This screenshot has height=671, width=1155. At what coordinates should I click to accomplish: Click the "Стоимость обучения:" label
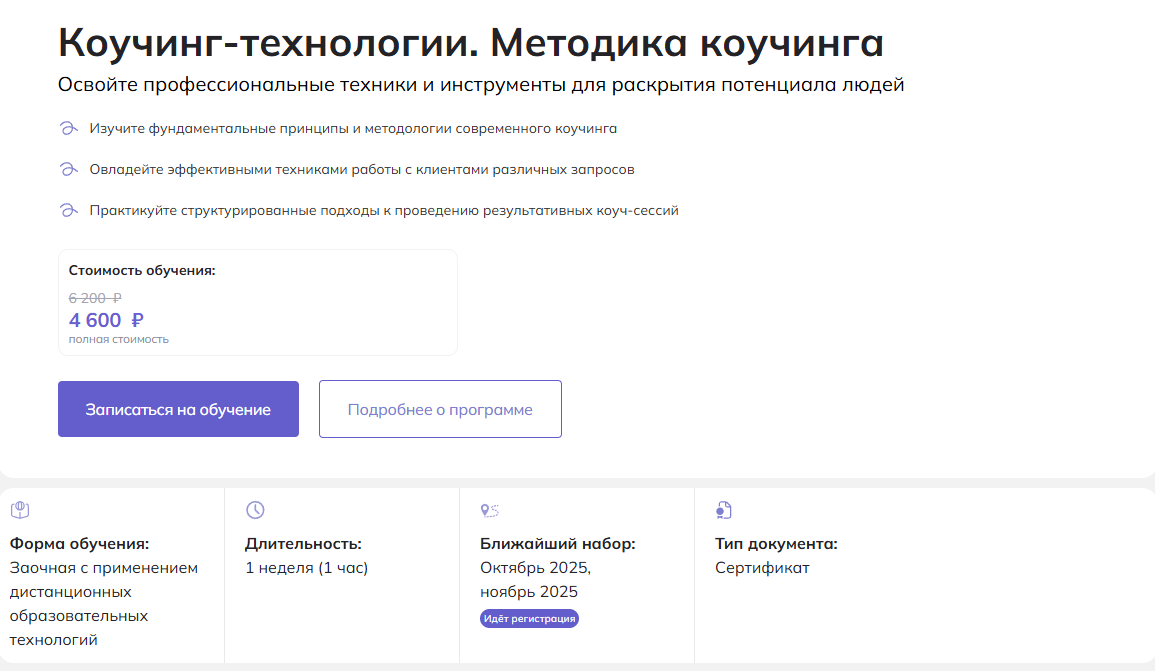pos(142,270)
